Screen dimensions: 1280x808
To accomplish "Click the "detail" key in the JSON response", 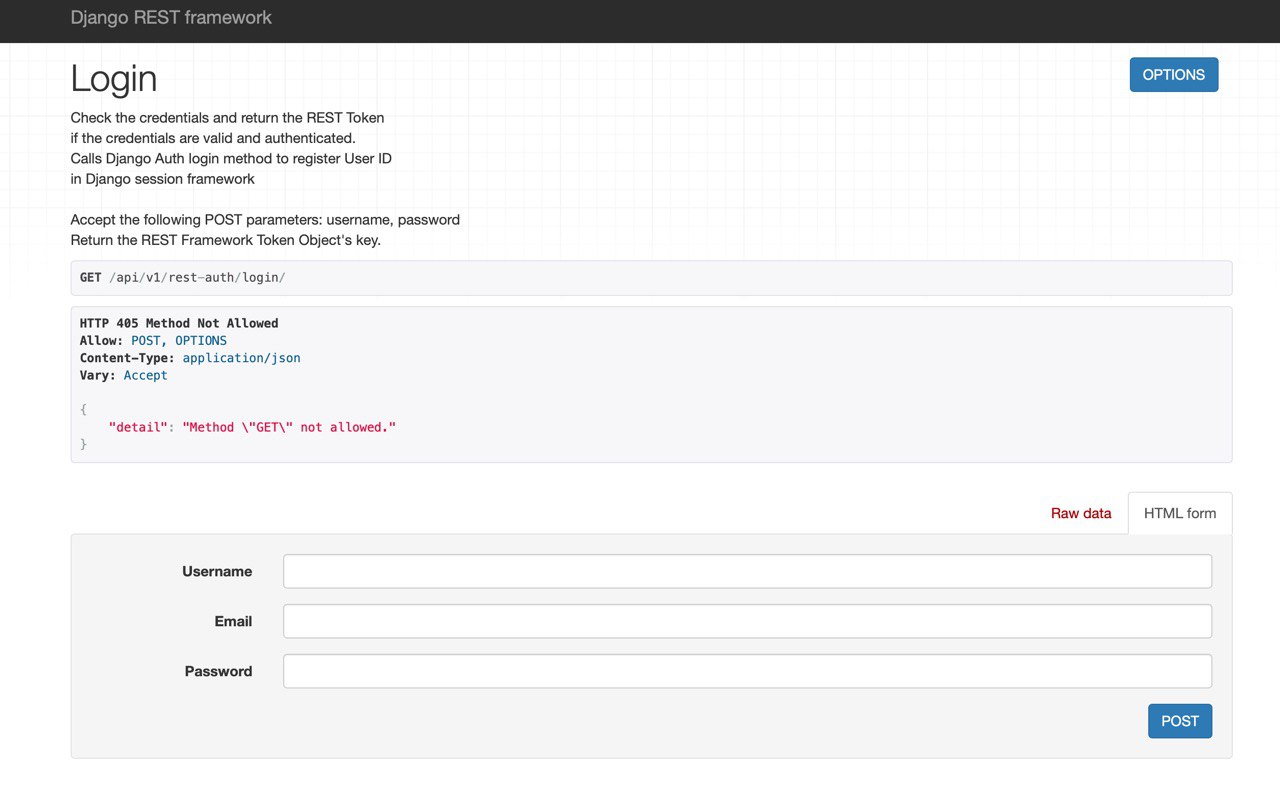I will tap(137, 427).
